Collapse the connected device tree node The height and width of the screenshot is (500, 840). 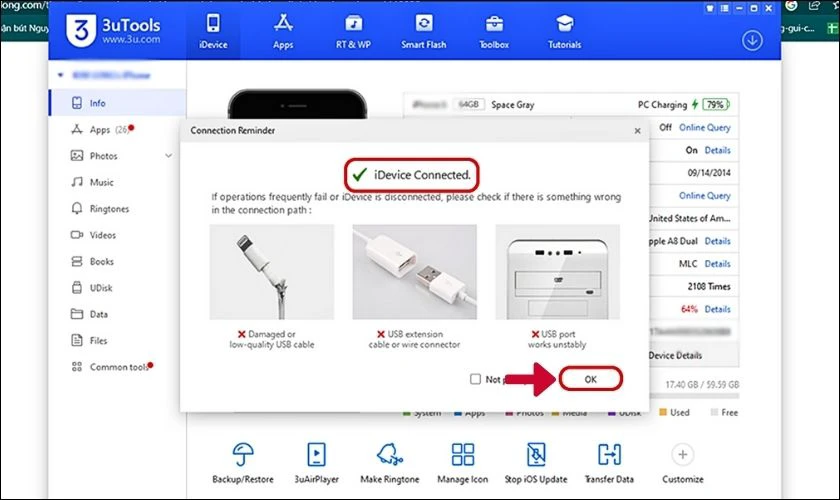click(61, 75)
